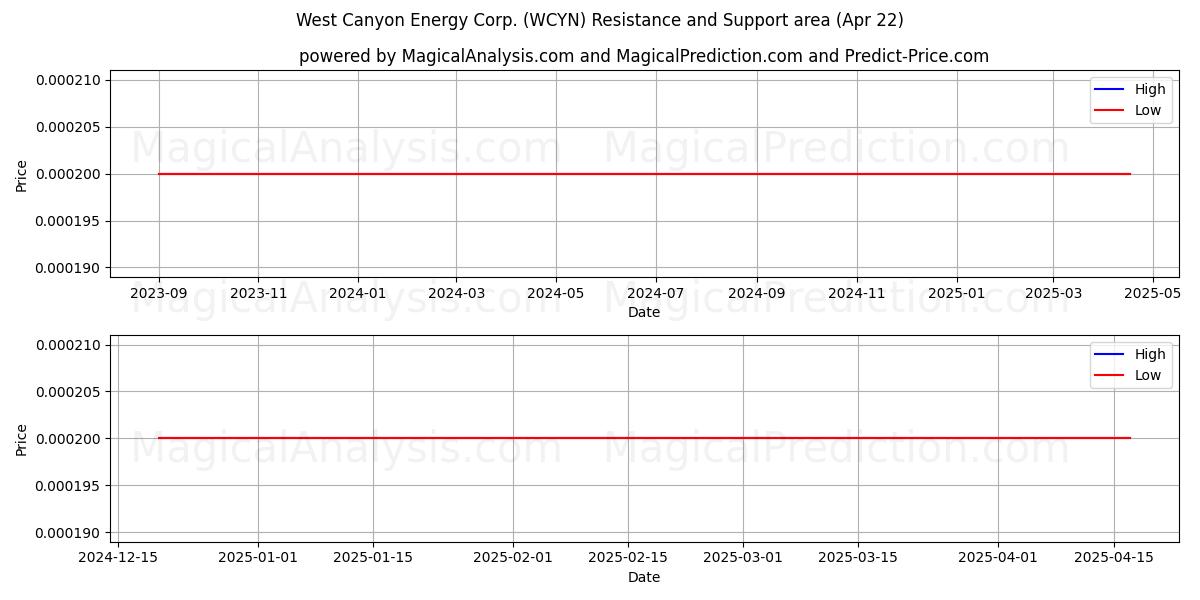The width and height of the screenshot is (1200, 600).
Task: Click the 2023-09 date tick label
Action: click(159, 294)
